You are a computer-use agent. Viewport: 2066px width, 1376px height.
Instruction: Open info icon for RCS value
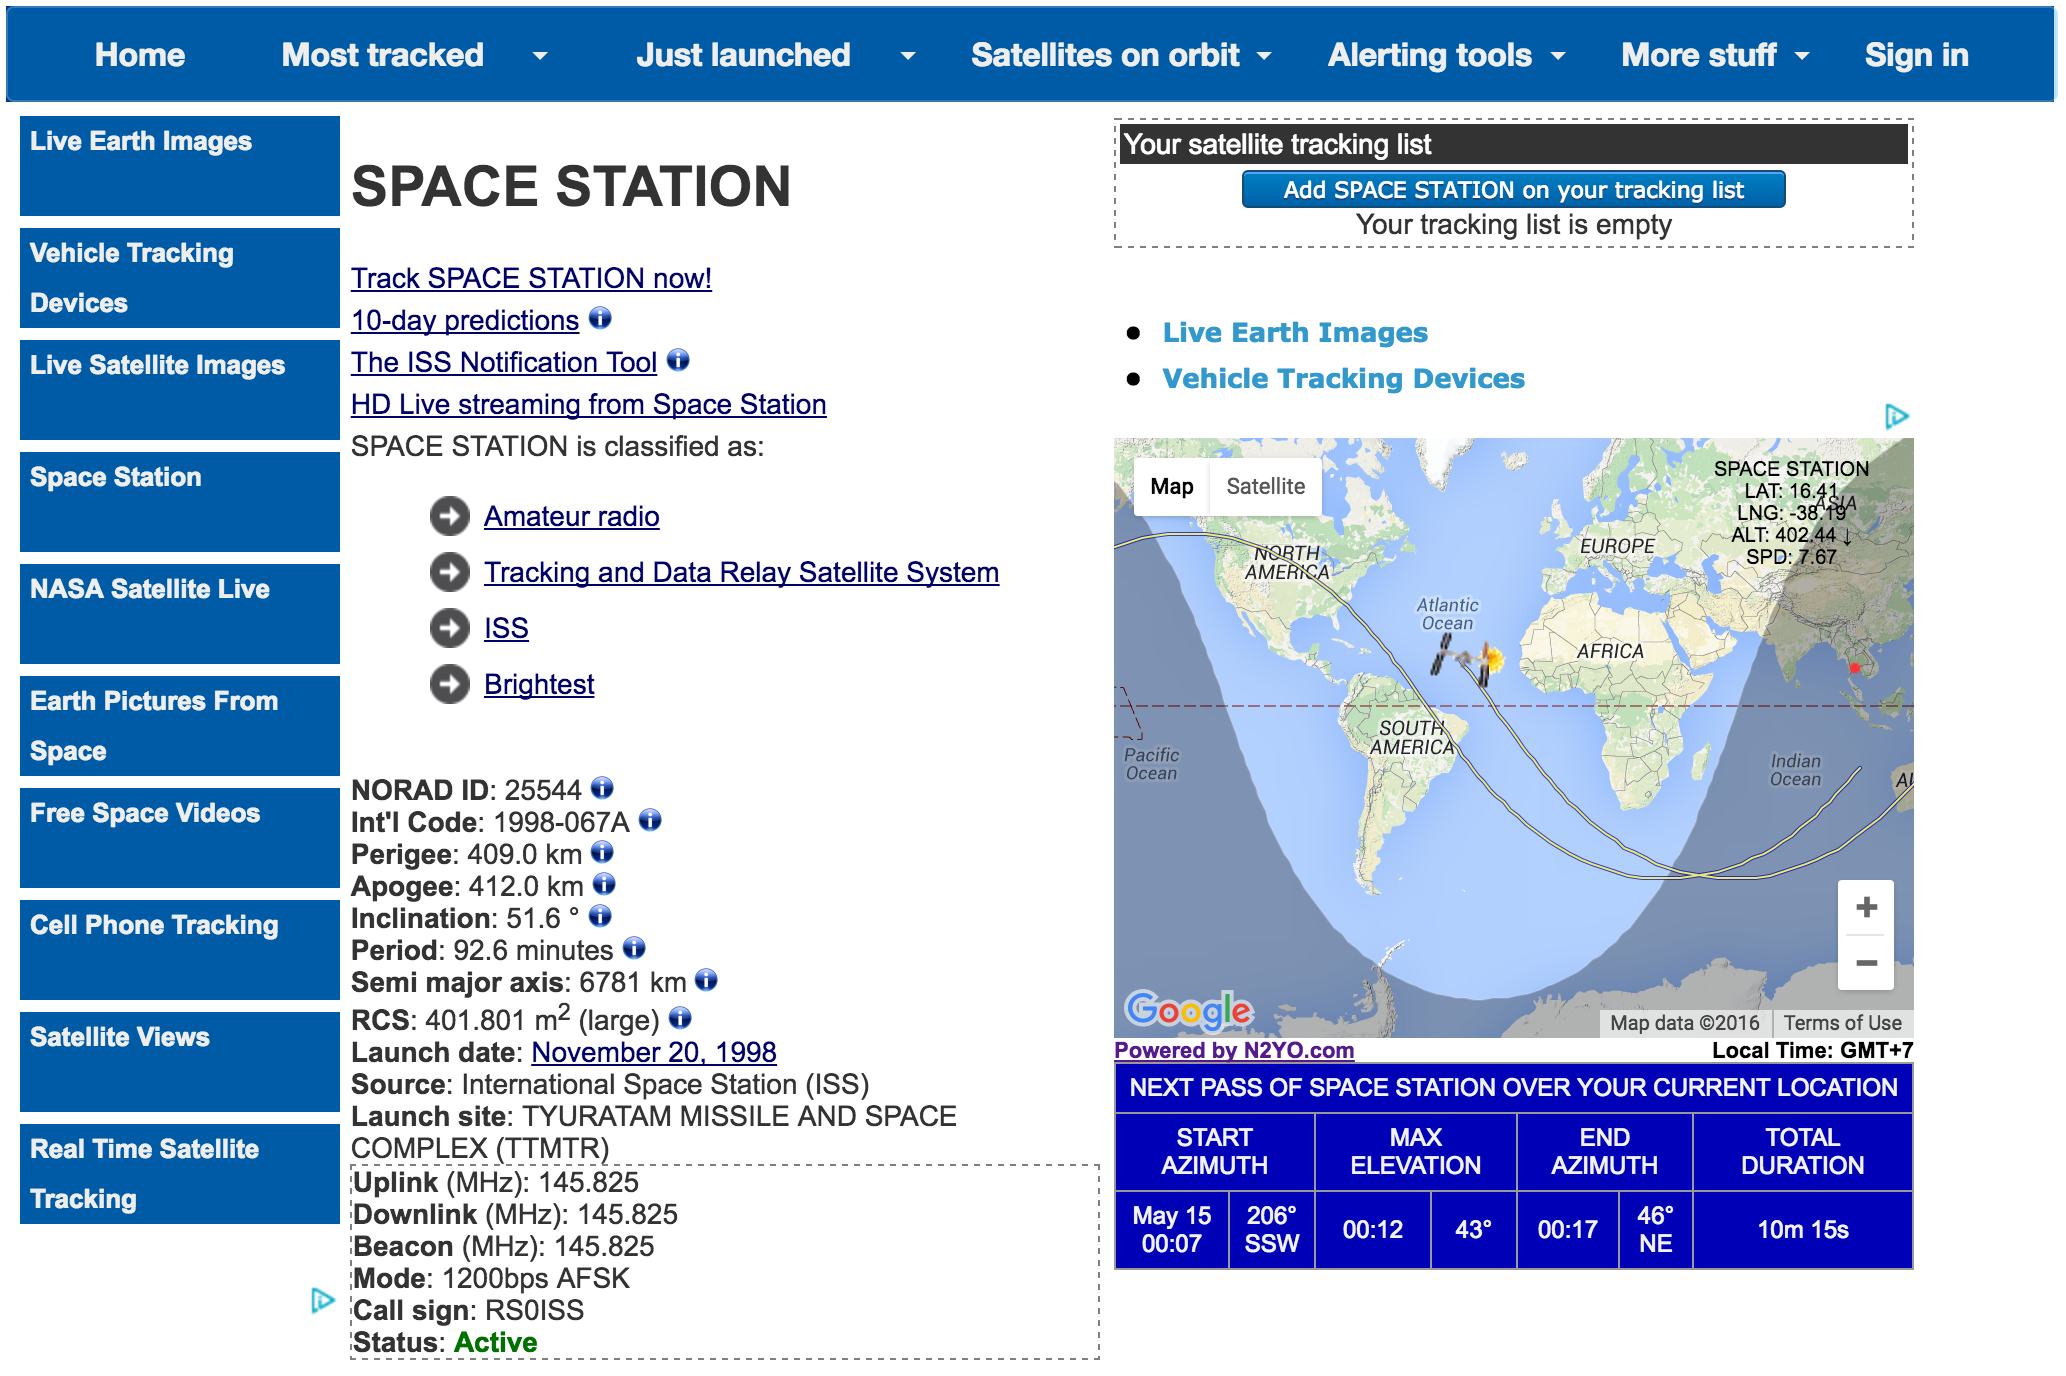click(680, 1018)
